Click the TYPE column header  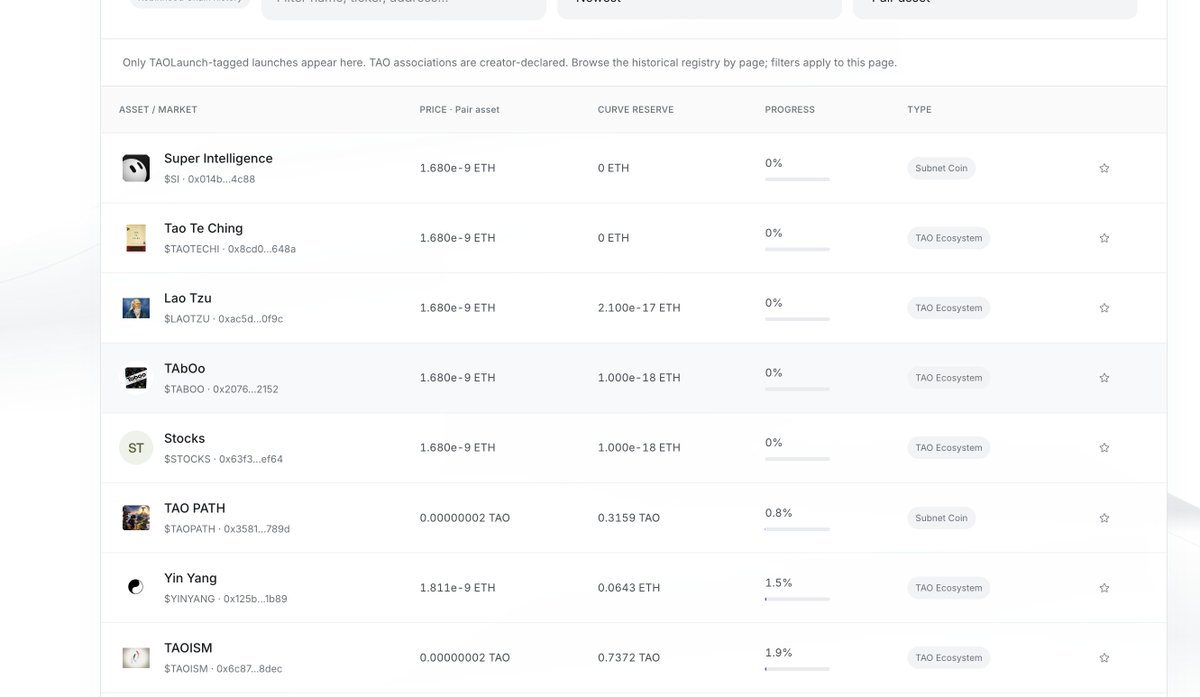tap(919, 110)
